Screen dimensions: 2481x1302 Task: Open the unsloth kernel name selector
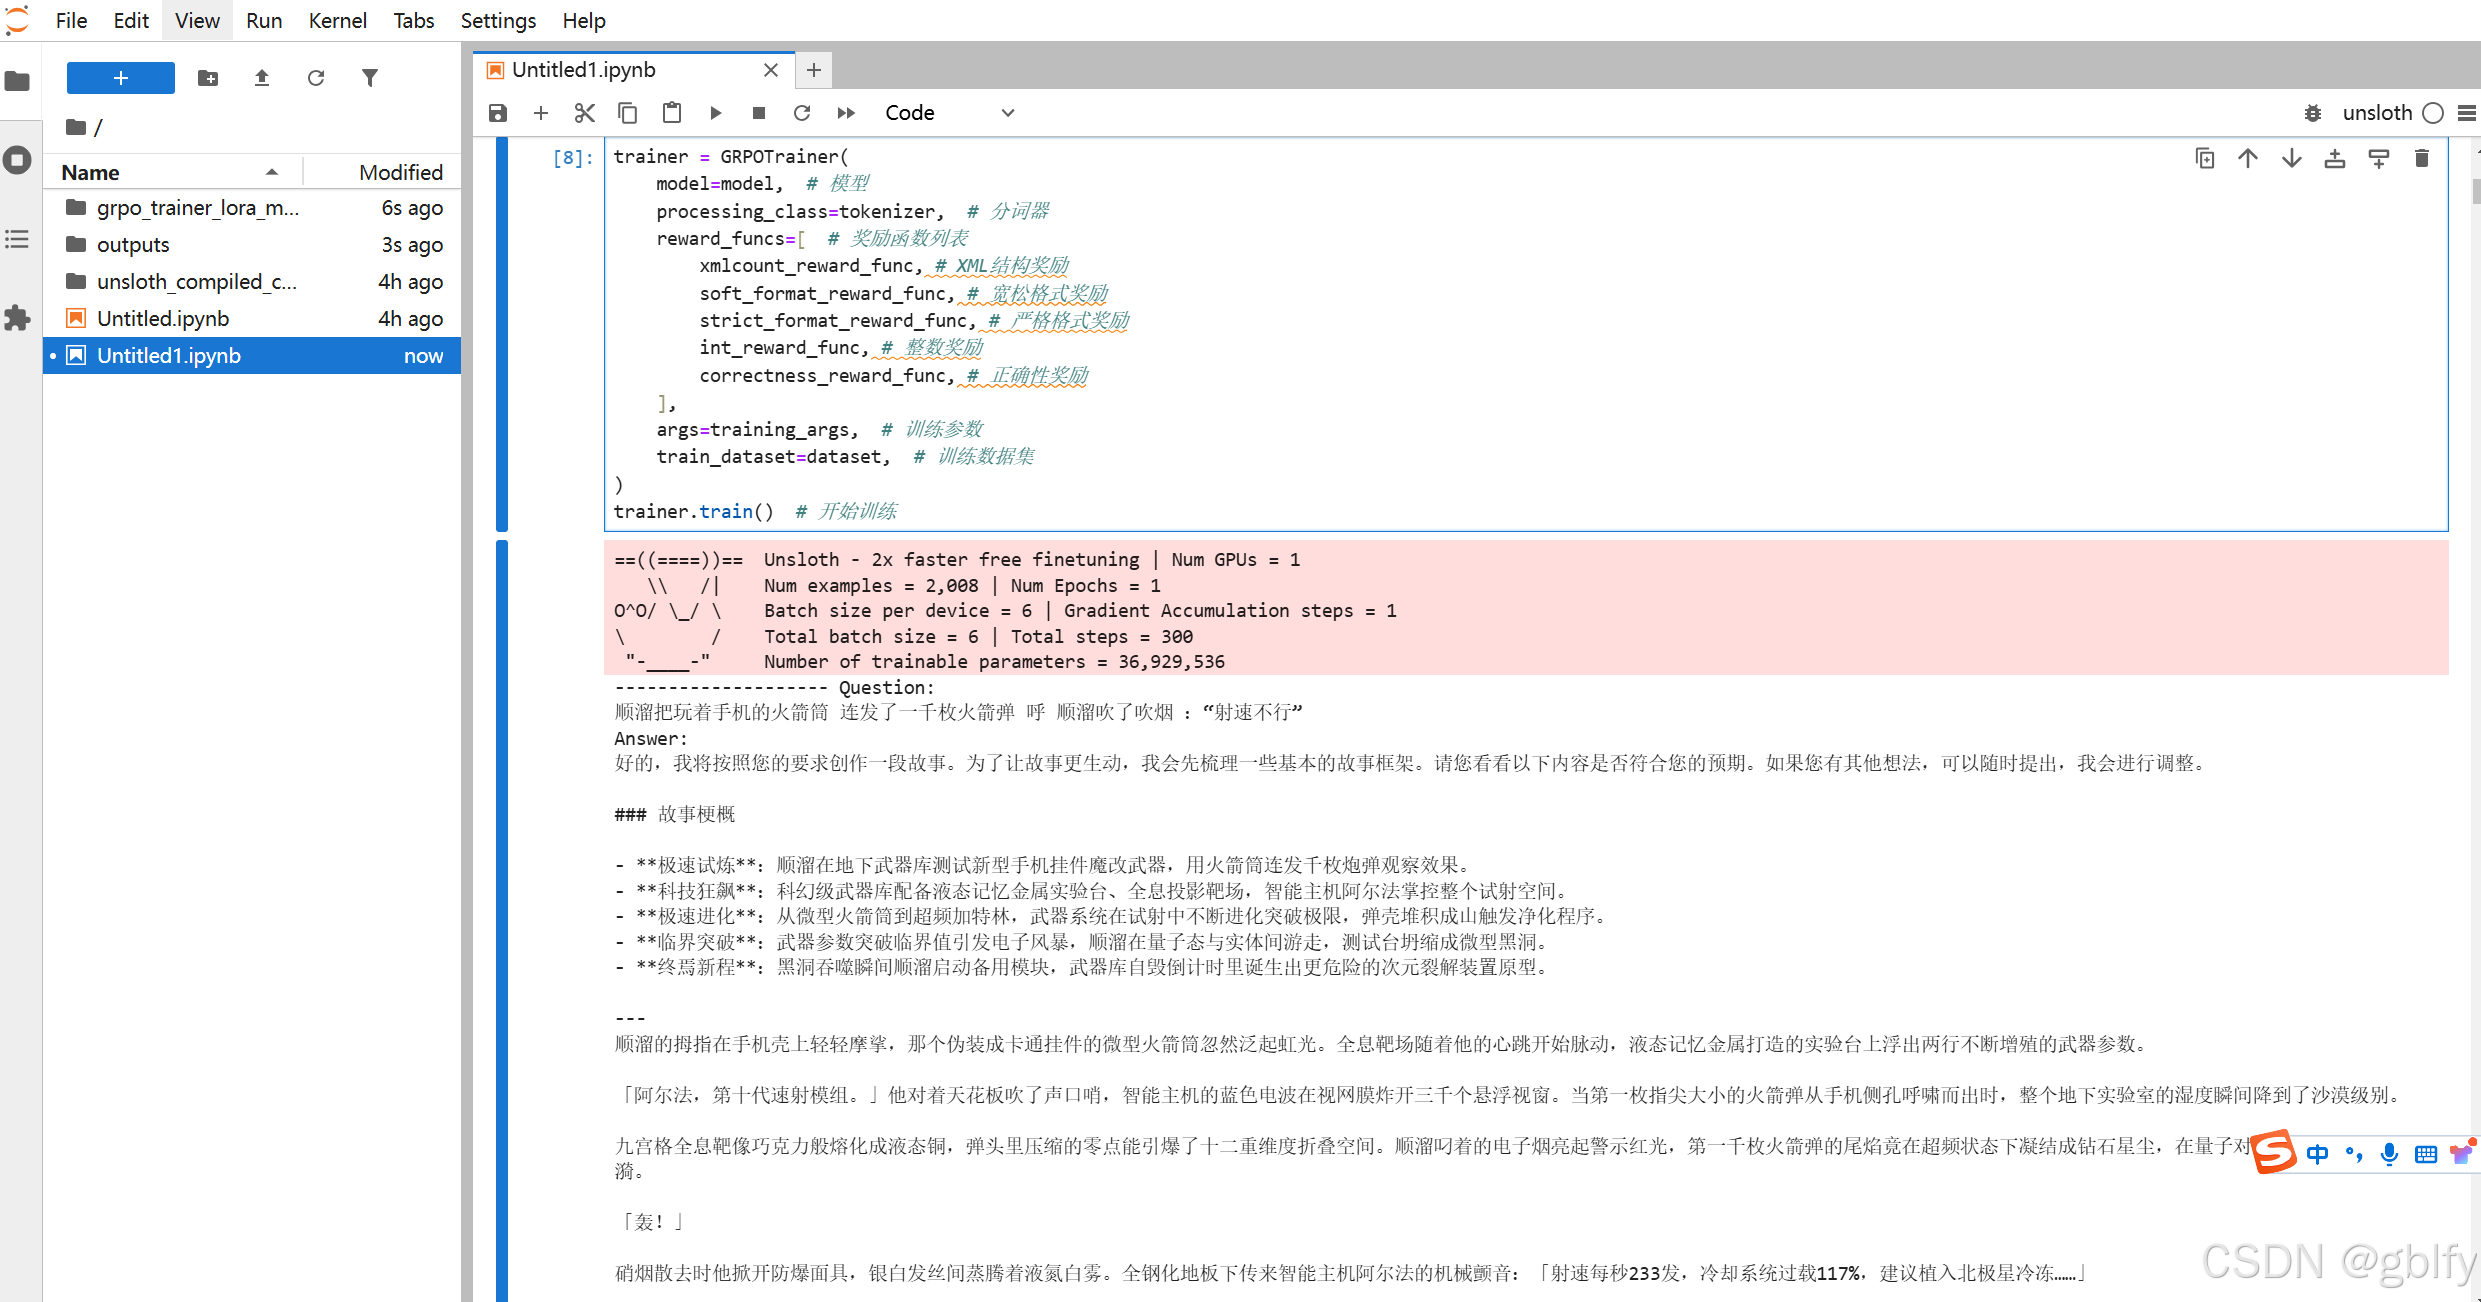[2377, 113]
